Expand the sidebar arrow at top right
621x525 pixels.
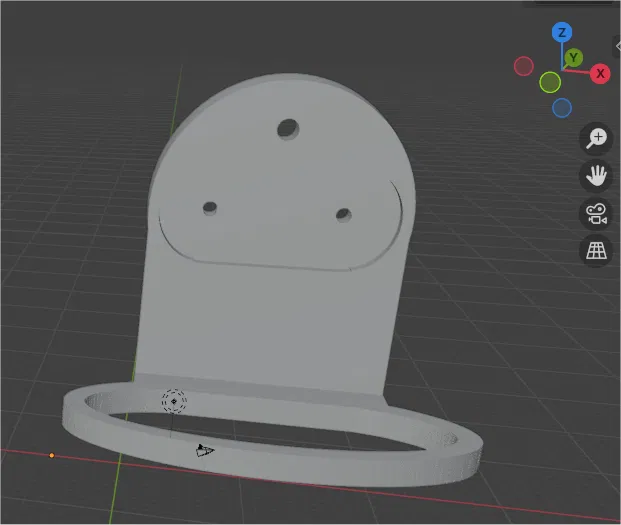[x=618, y=46]
